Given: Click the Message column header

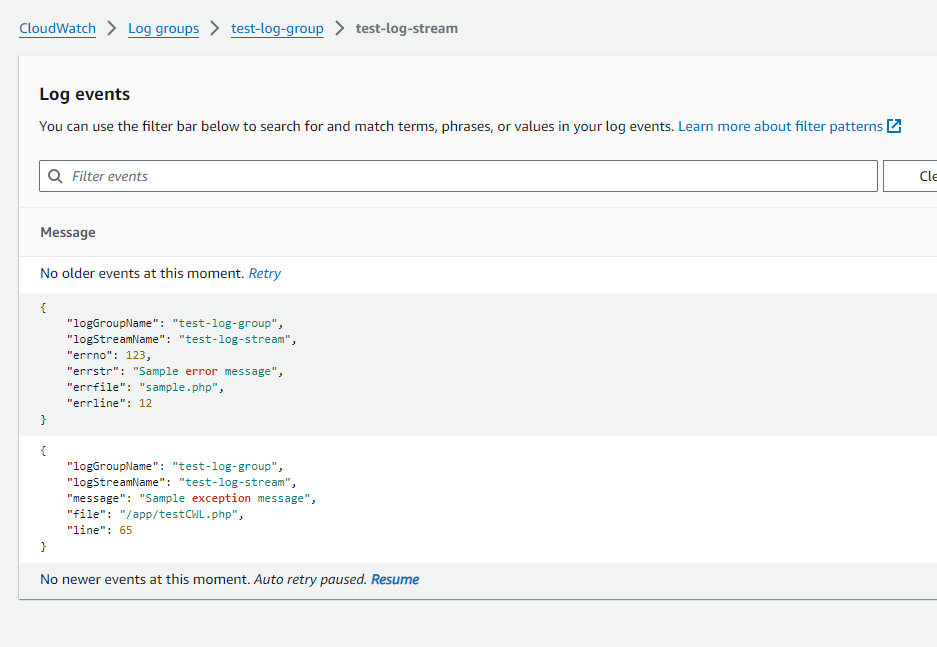Looking at the screenshot, I should pyautogui.click(x=67, y=232).
